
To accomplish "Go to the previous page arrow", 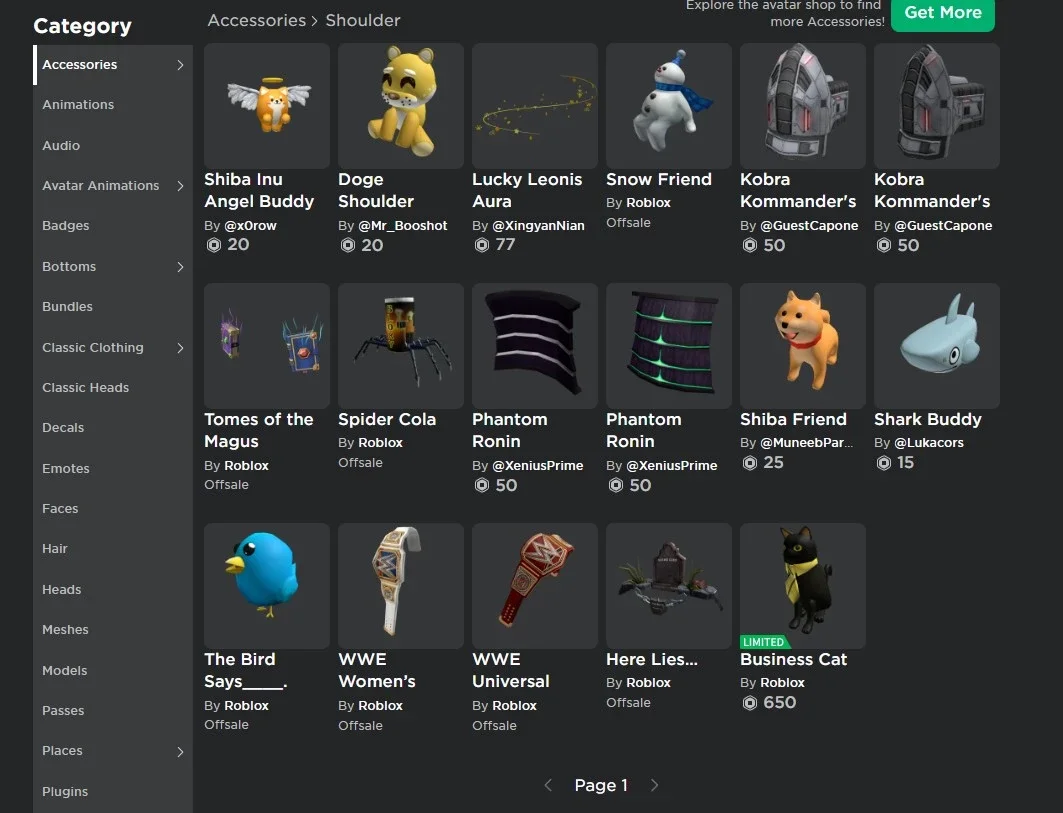I will [x=548, y=785].
